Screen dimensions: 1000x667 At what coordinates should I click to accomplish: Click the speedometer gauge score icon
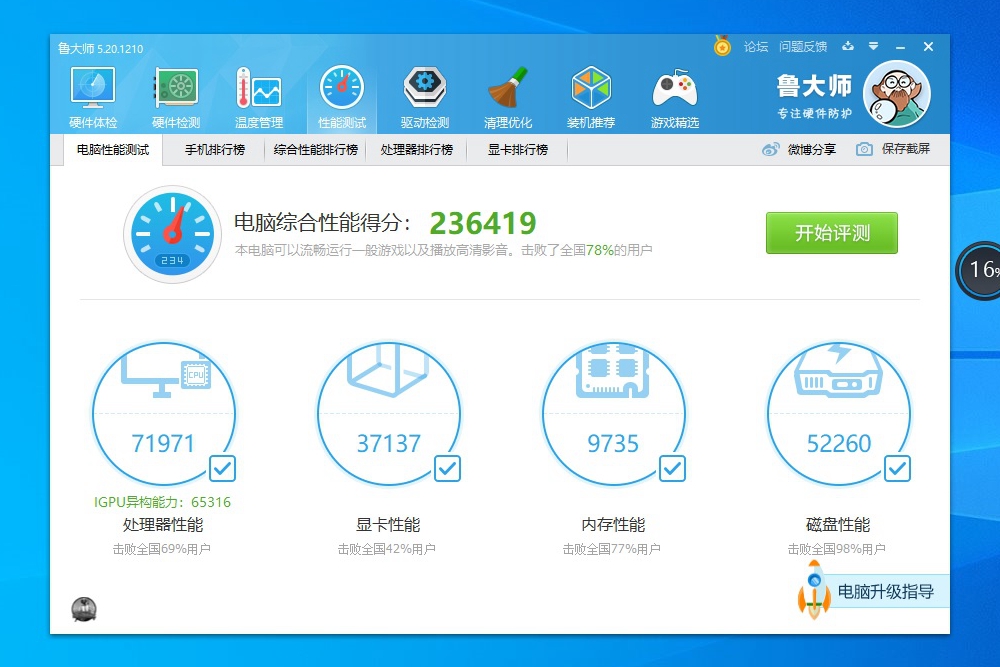pos(172,234)
